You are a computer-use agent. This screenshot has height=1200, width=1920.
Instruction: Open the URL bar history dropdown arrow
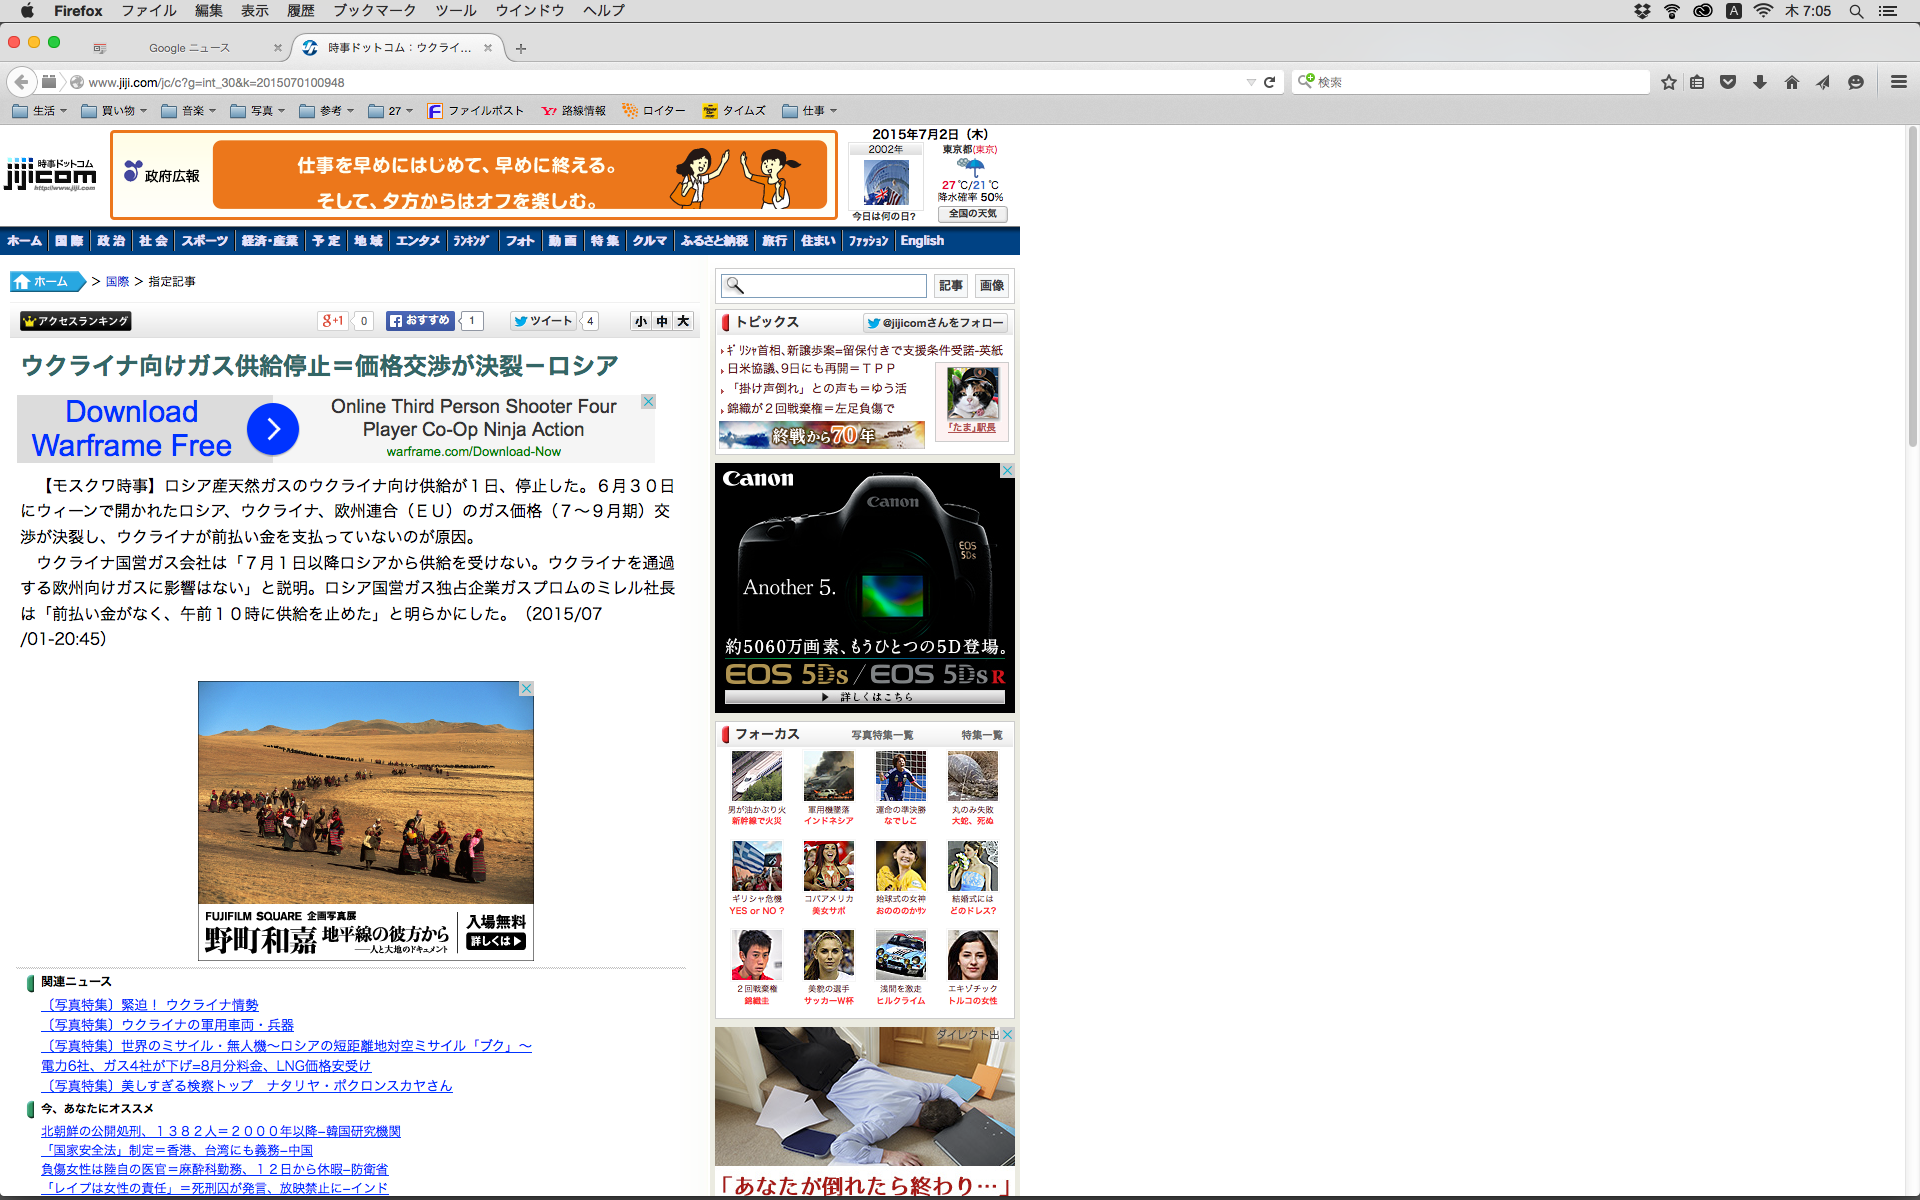pyautogui.click(x=1250, y=82)
